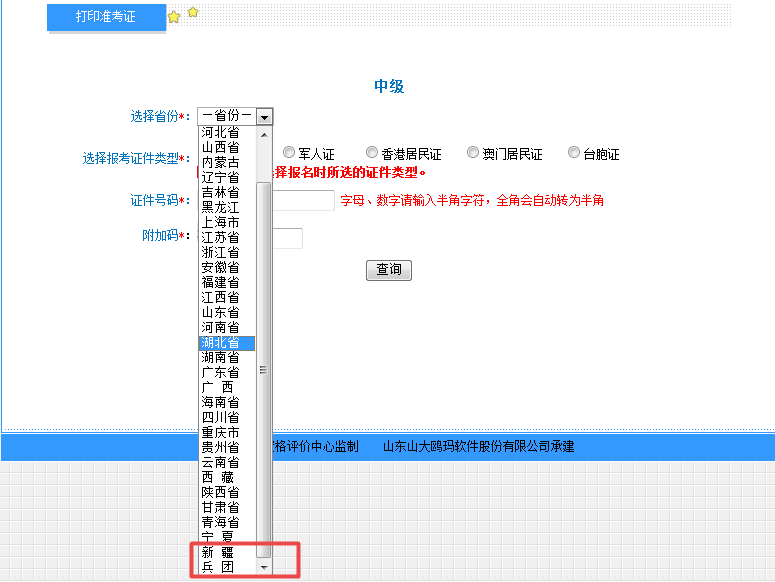
Task: Choose 上海市 in the province list
Action: click(220, 223)
